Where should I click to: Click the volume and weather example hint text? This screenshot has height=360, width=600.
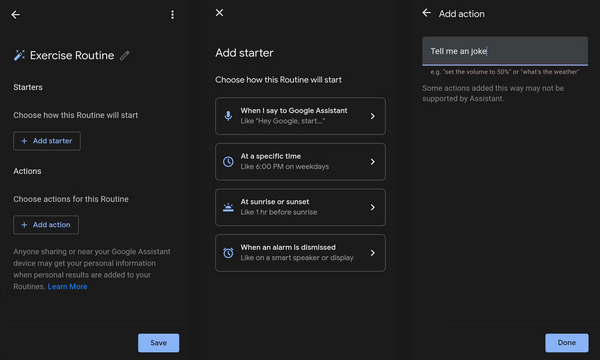[x=505, y=72]
